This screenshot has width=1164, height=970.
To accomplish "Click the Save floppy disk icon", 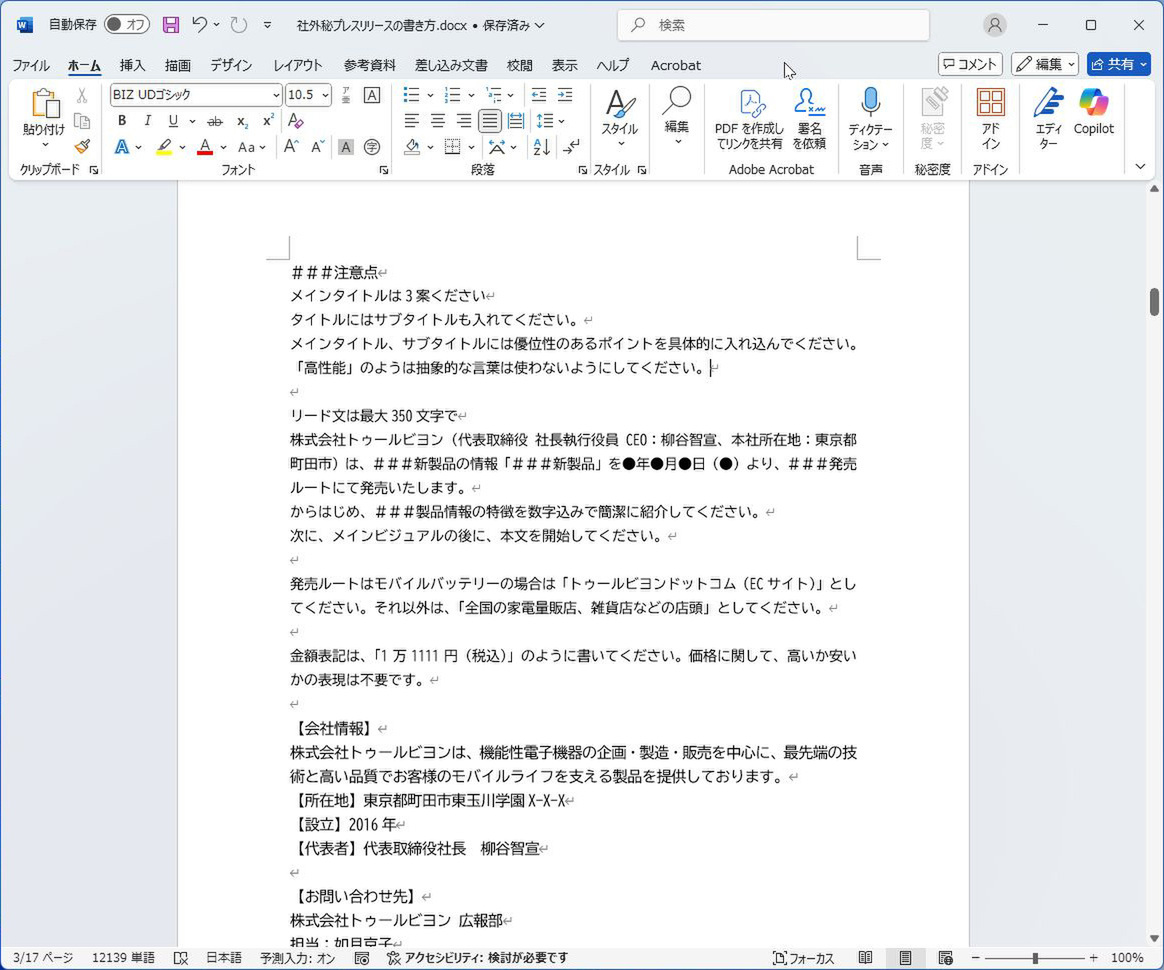I will pos(171,25).
